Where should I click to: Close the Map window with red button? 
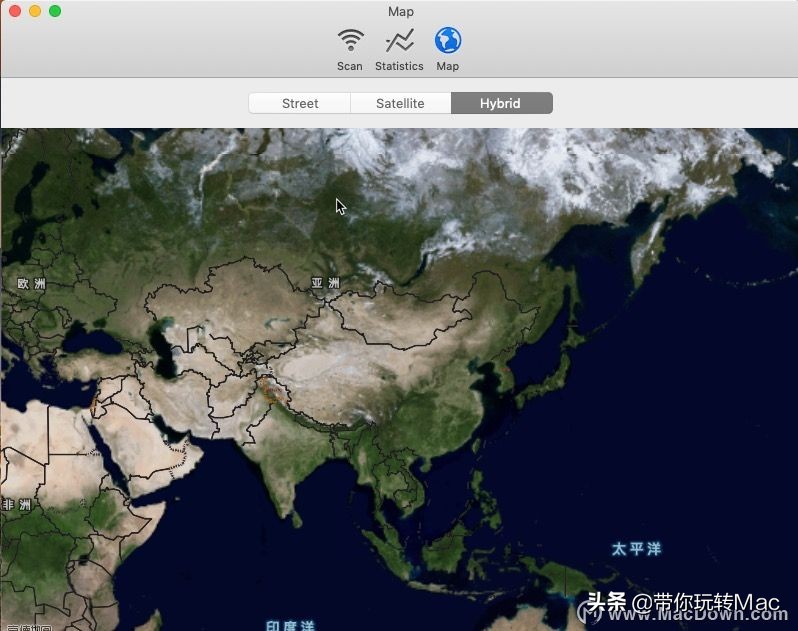click(x=15, y=11)
